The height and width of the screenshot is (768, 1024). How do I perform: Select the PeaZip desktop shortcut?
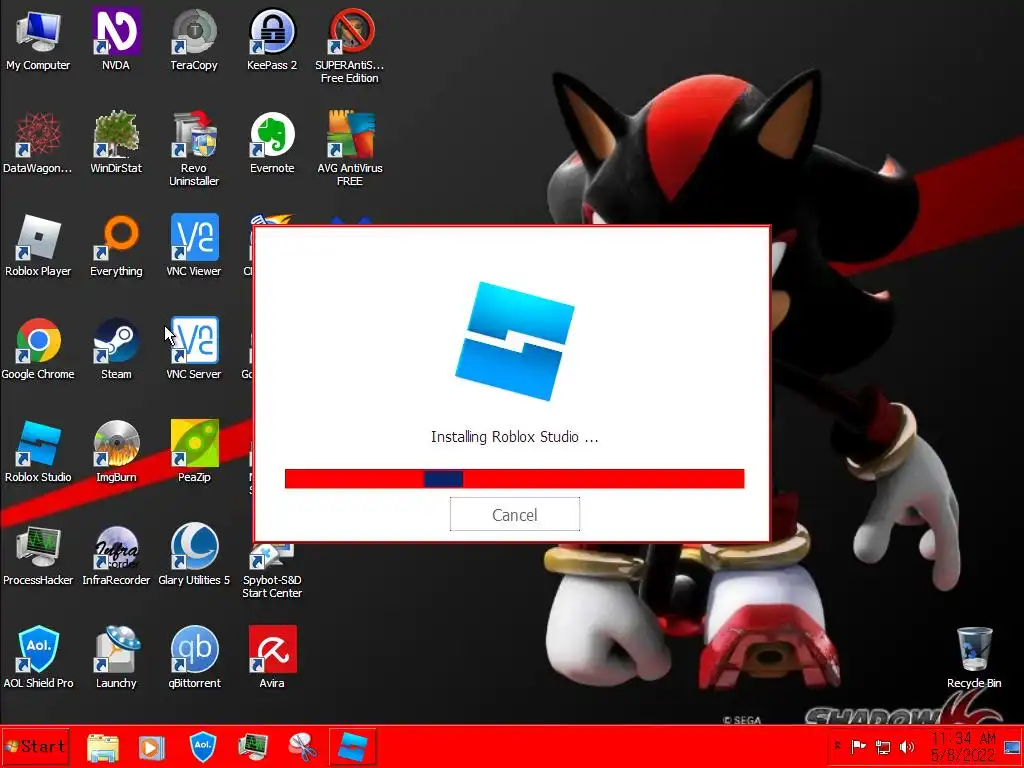click(194, 453)
